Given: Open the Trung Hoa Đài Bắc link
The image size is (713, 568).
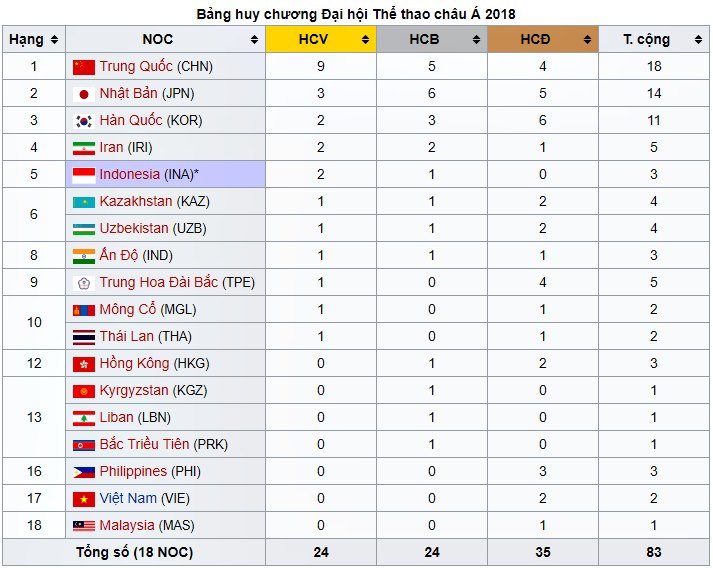Looking at the screenshot, I should (158, 283).
